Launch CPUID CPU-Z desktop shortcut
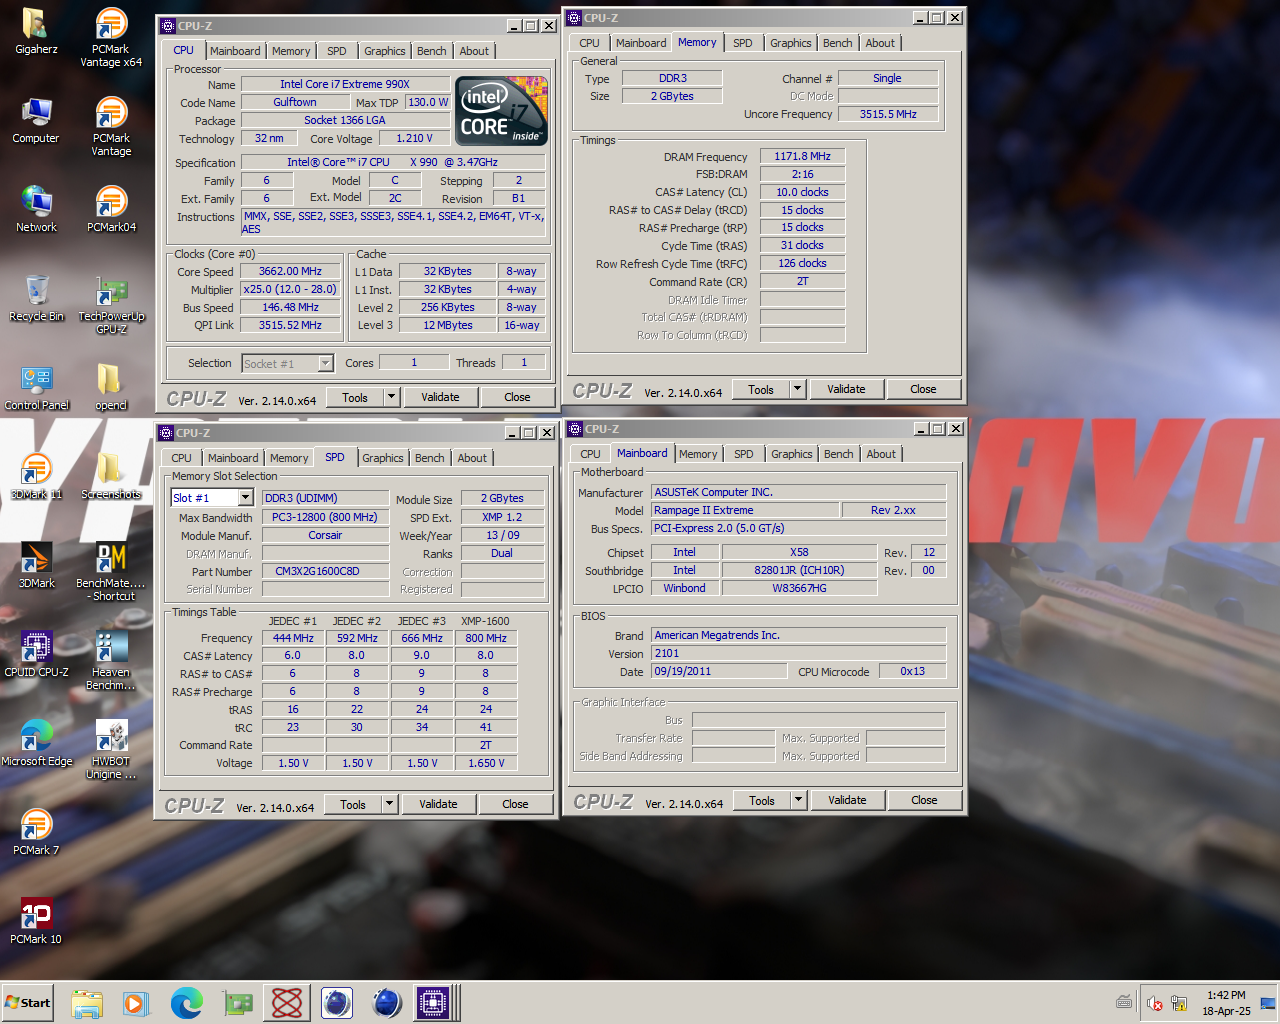The image size is (1280, 1024). coord(36,654)
